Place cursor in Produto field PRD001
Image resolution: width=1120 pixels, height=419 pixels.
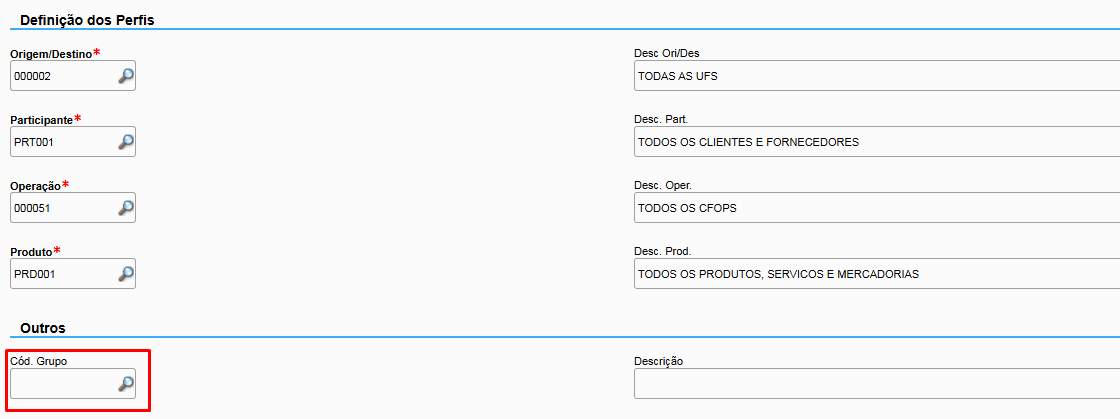(x=62, y=273)
